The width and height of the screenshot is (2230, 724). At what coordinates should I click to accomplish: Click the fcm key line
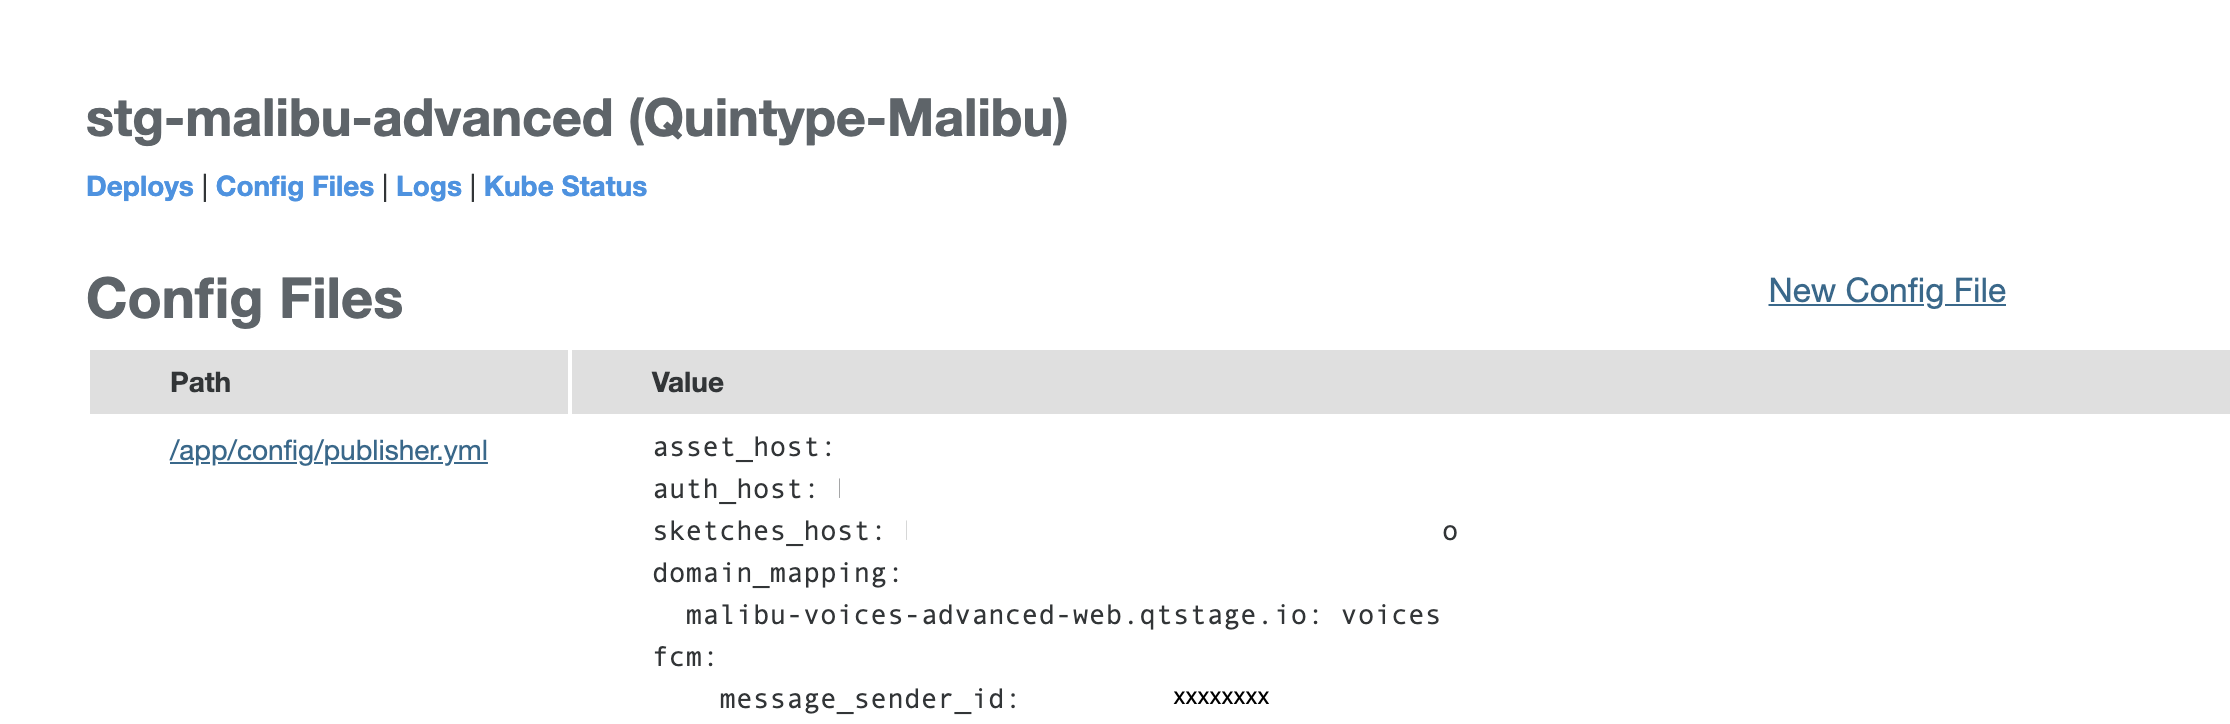click(x=685, y=657)
